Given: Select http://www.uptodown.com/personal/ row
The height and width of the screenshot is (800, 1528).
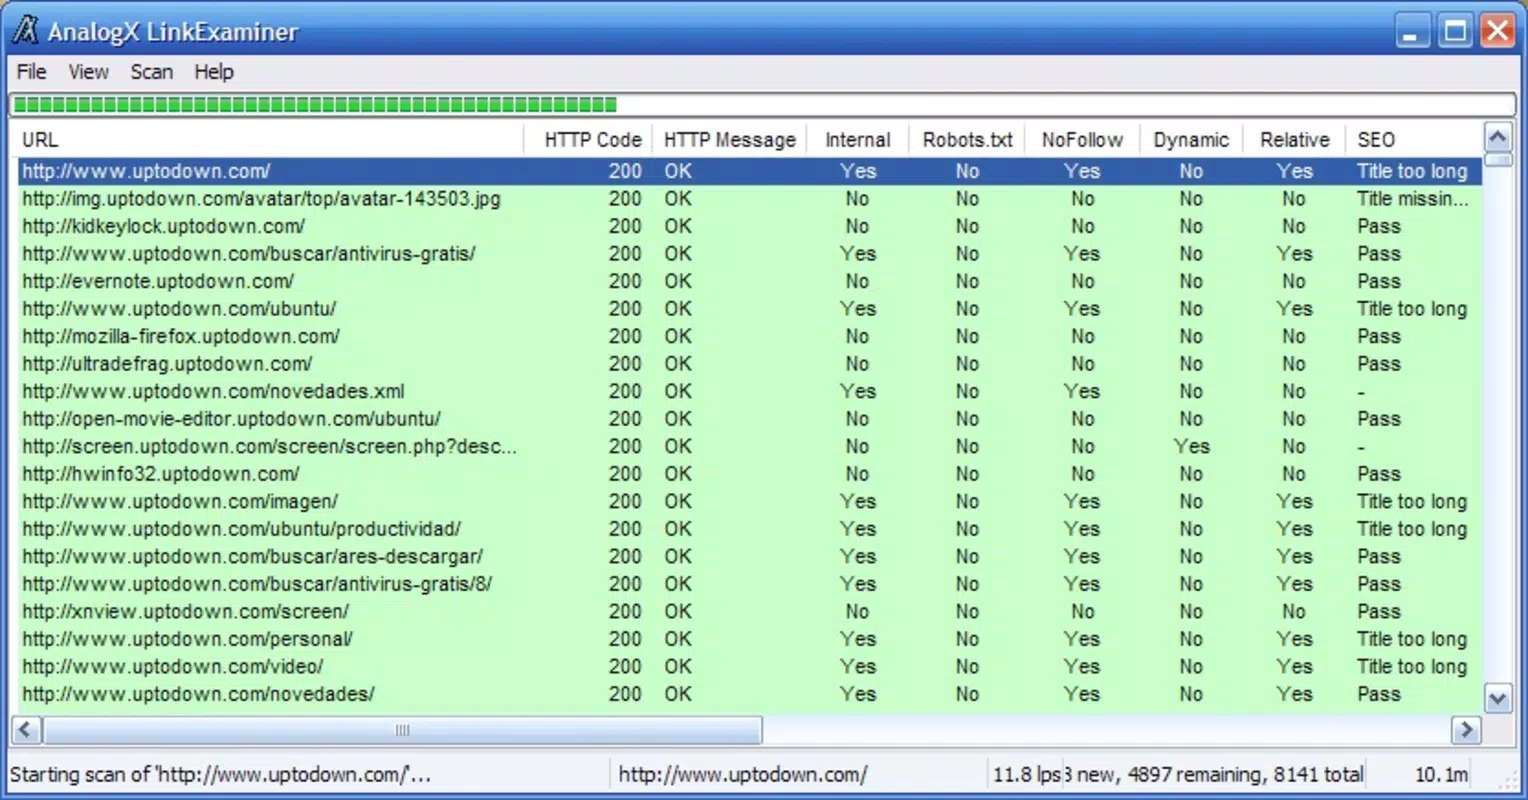Looking at the screenshot, I should pyautogui.click(x=749, y=639).
